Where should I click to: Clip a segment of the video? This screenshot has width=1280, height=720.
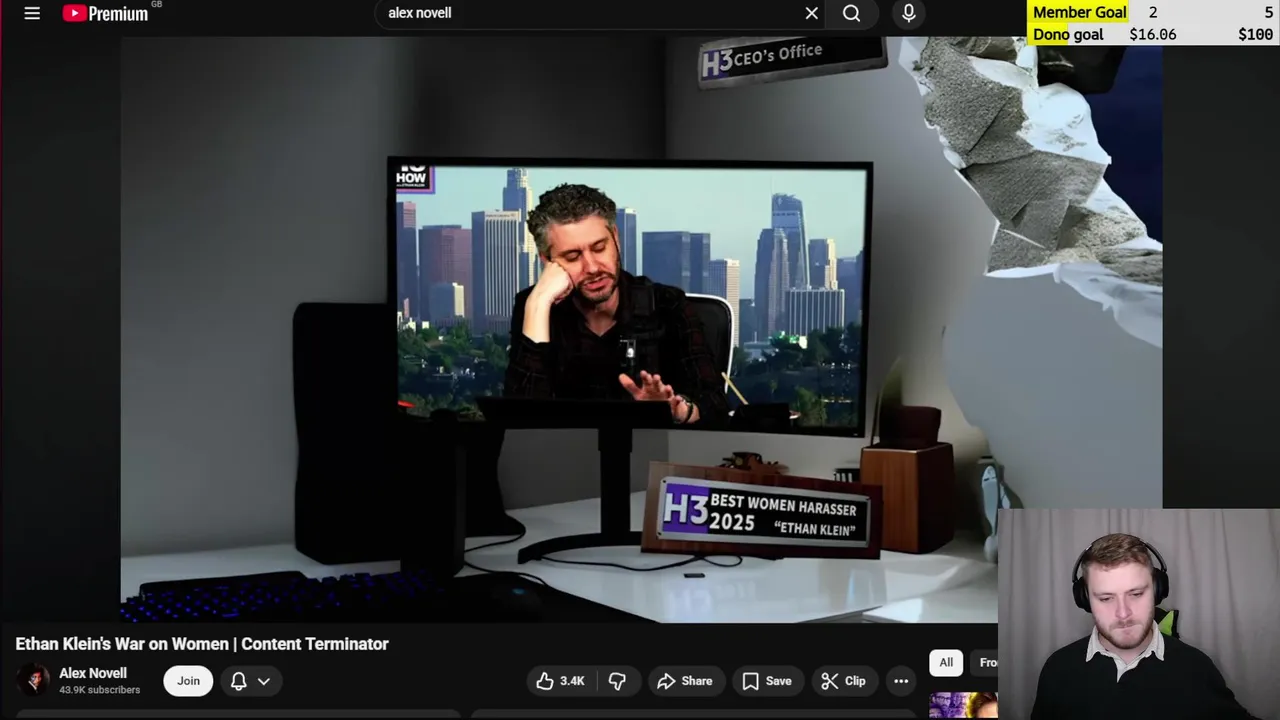843,681
